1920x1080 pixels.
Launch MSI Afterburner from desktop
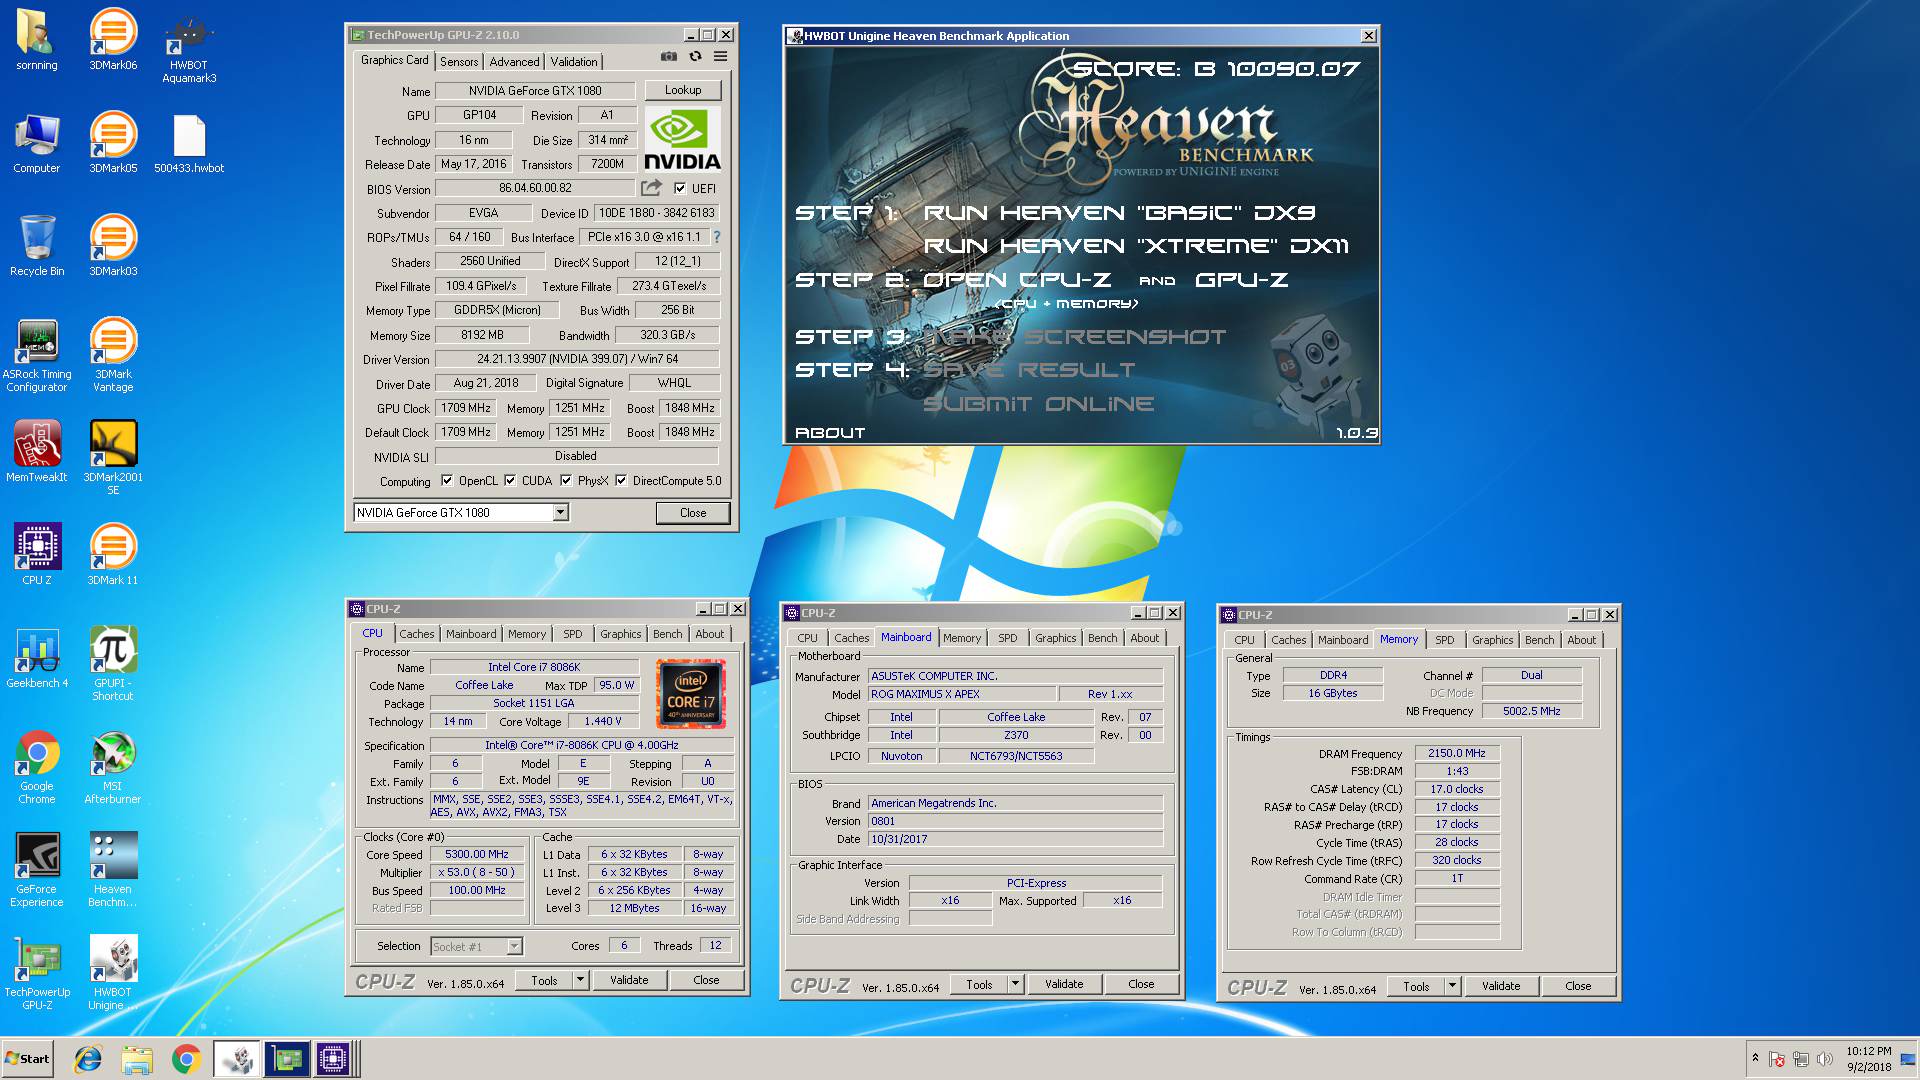[113, 767]
